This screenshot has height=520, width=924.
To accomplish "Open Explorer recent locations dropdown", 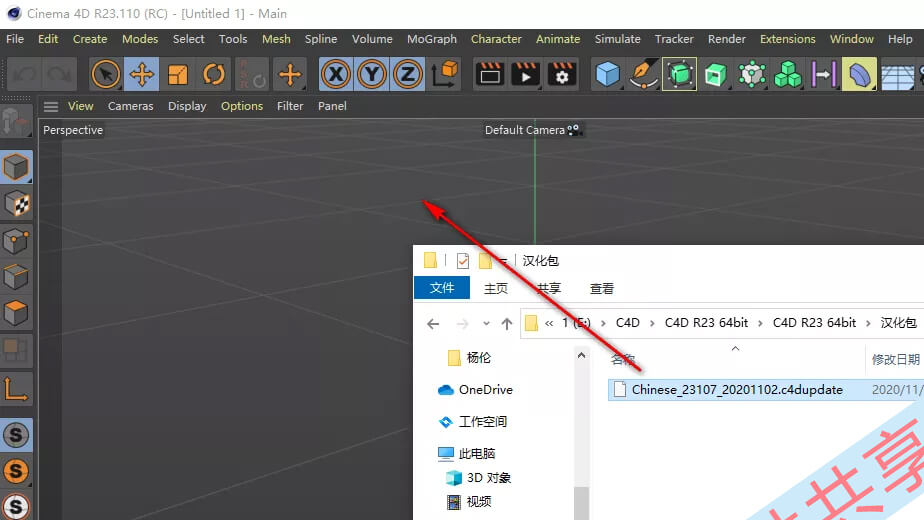I will pyautogui.click(x=486, y=324).
